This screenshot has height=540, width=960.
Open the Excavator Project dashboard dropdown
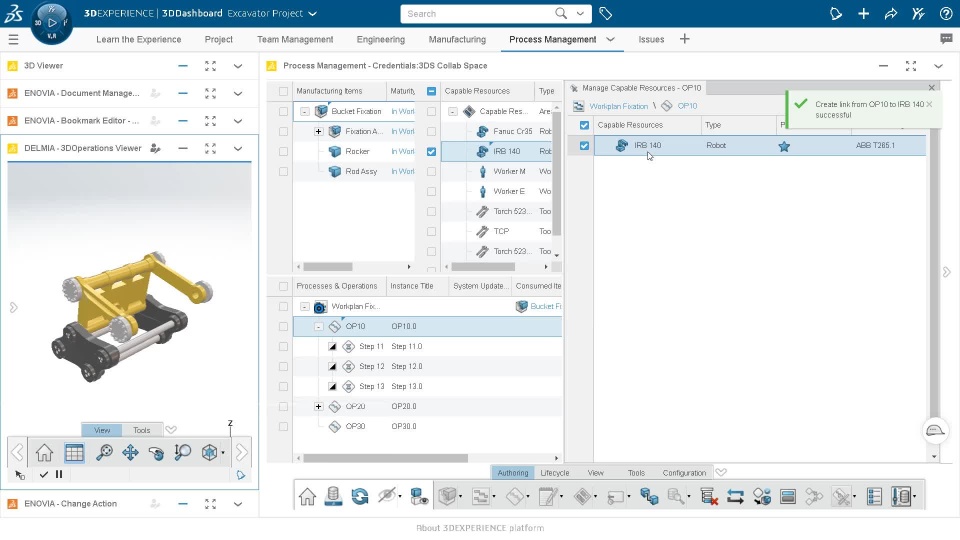click(x=313, y=13)
